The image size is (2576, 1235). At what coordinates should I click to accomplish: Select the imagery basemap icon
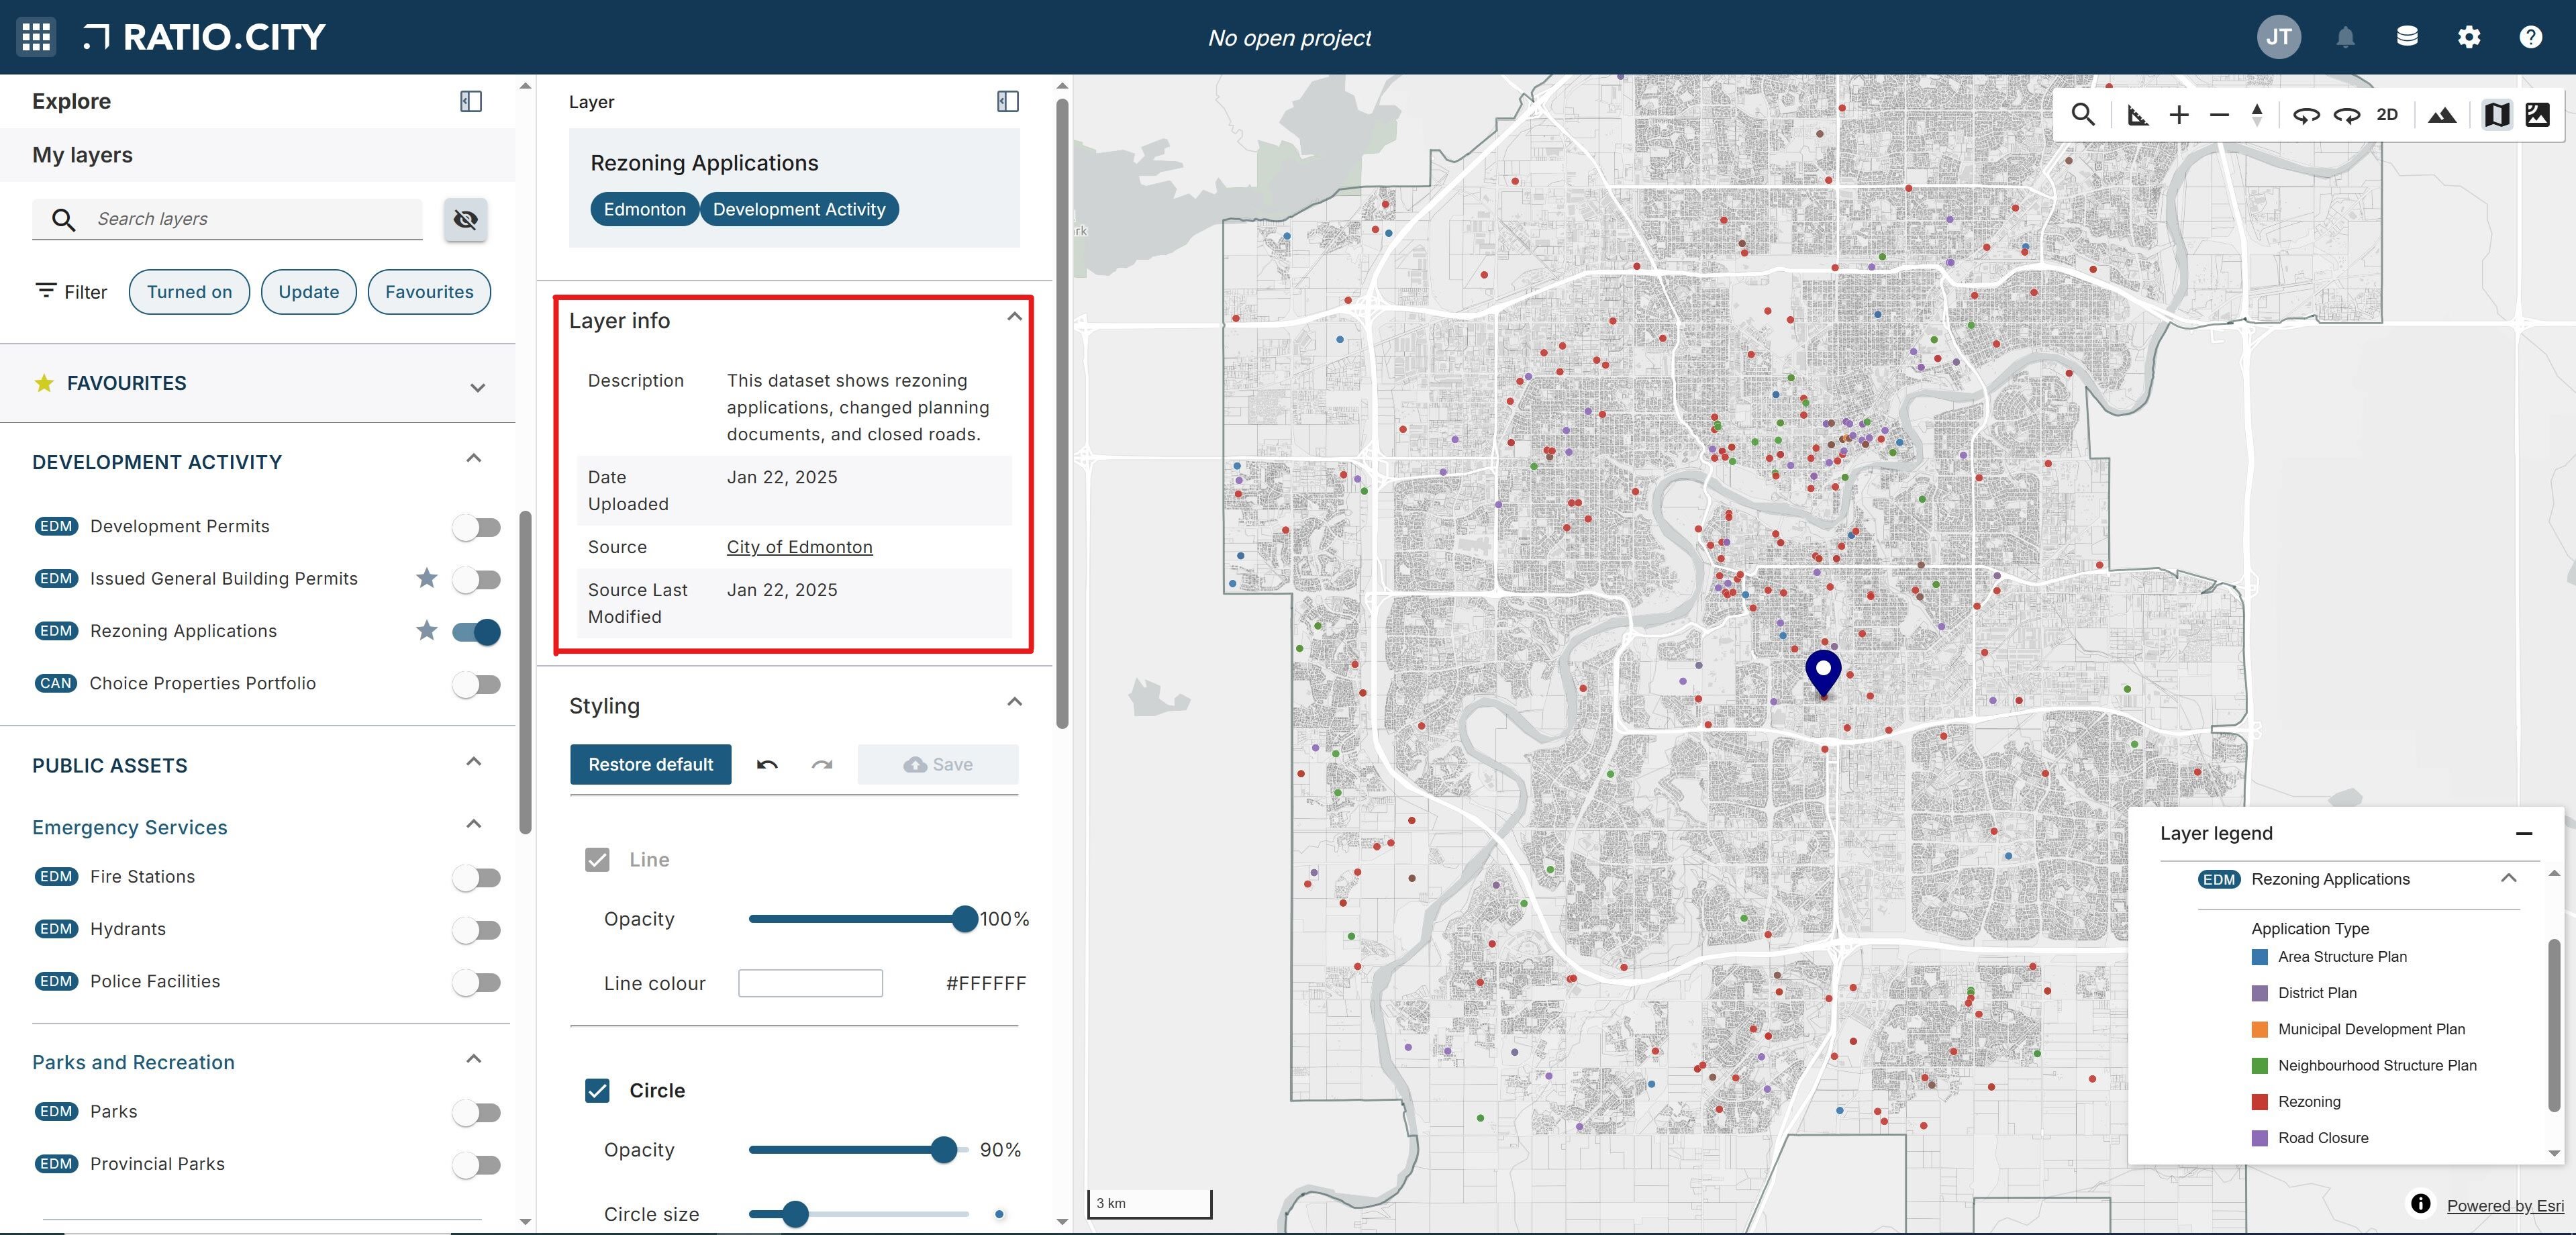click(x=2537, y=115)
